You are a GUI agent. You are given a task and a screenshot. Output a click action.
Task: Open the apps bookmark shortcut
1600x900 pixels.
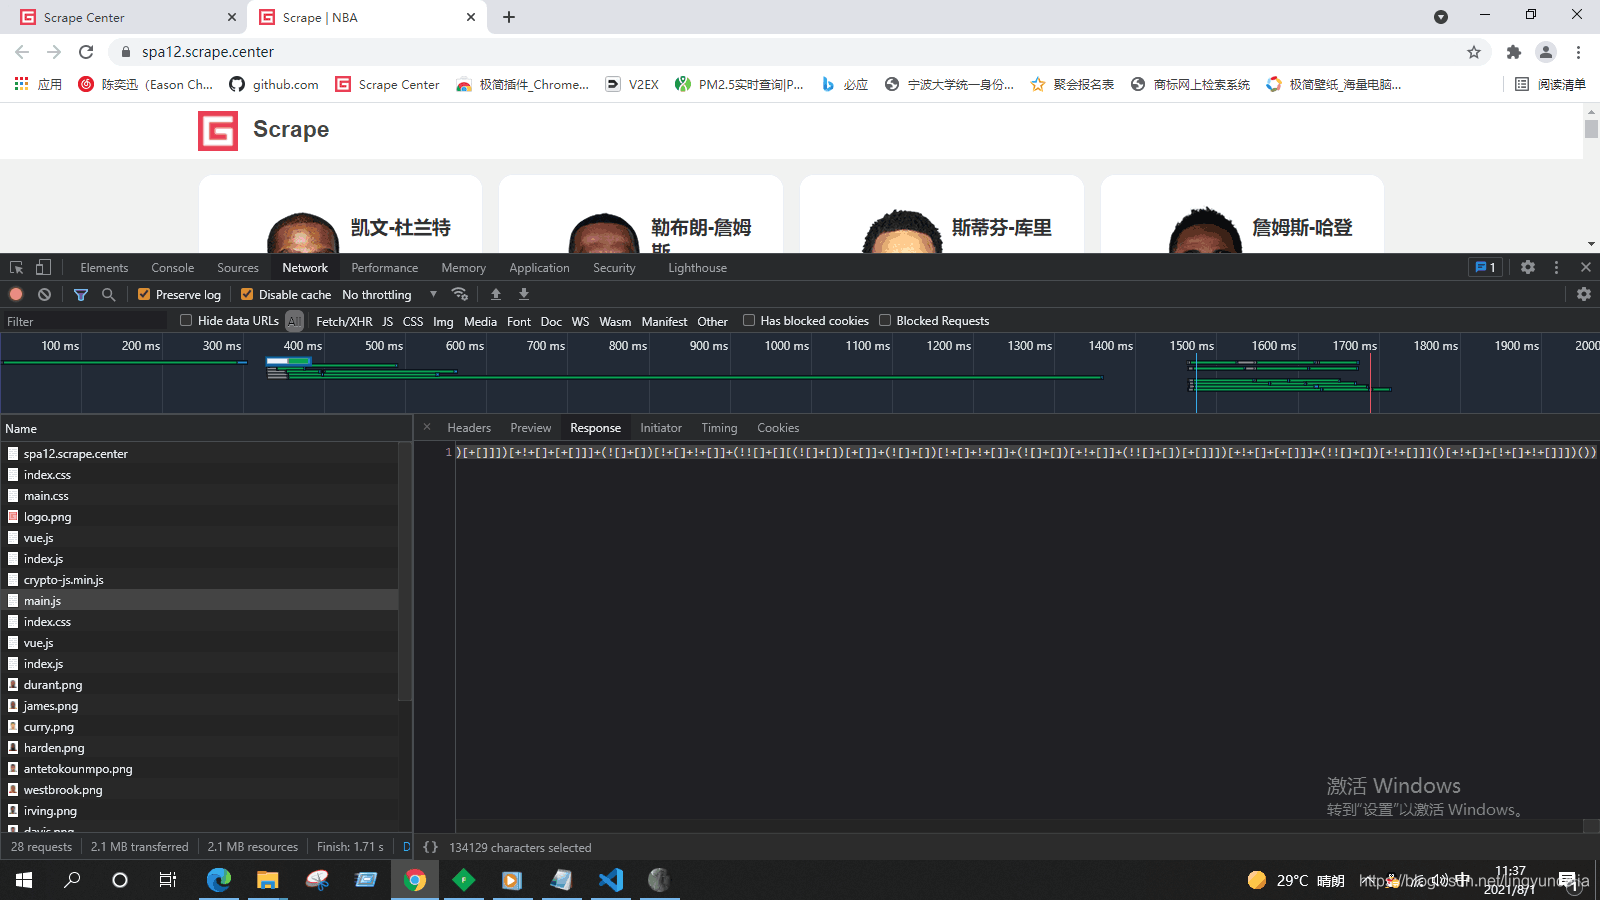click(x=38, y=84)
